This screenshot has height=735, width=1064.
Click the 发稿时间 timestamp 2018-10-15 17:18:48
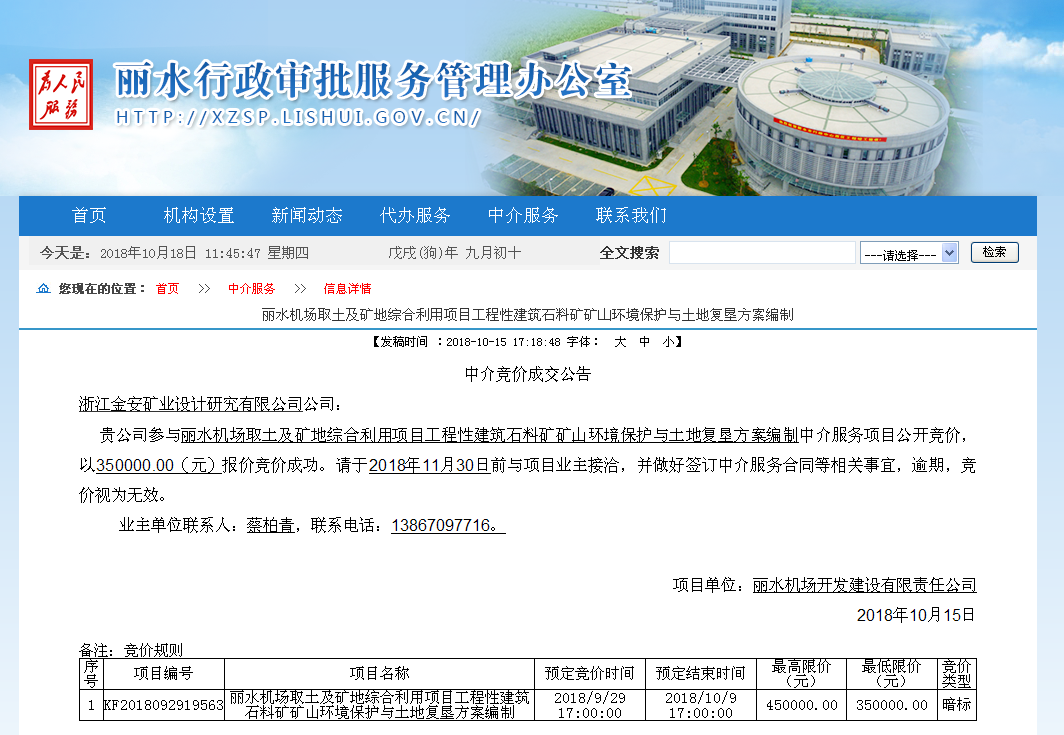coord(504,342)
